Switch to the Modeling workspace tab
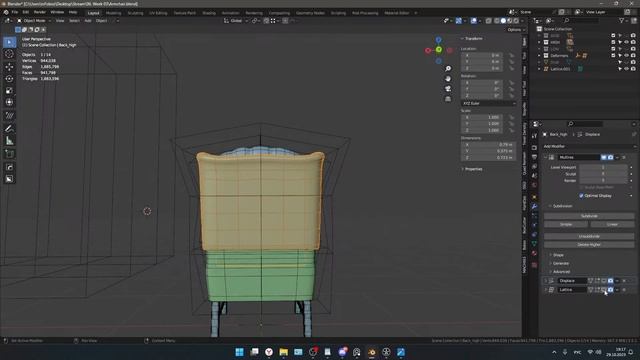This screenshot has height=360, width=640. point(113,13)
